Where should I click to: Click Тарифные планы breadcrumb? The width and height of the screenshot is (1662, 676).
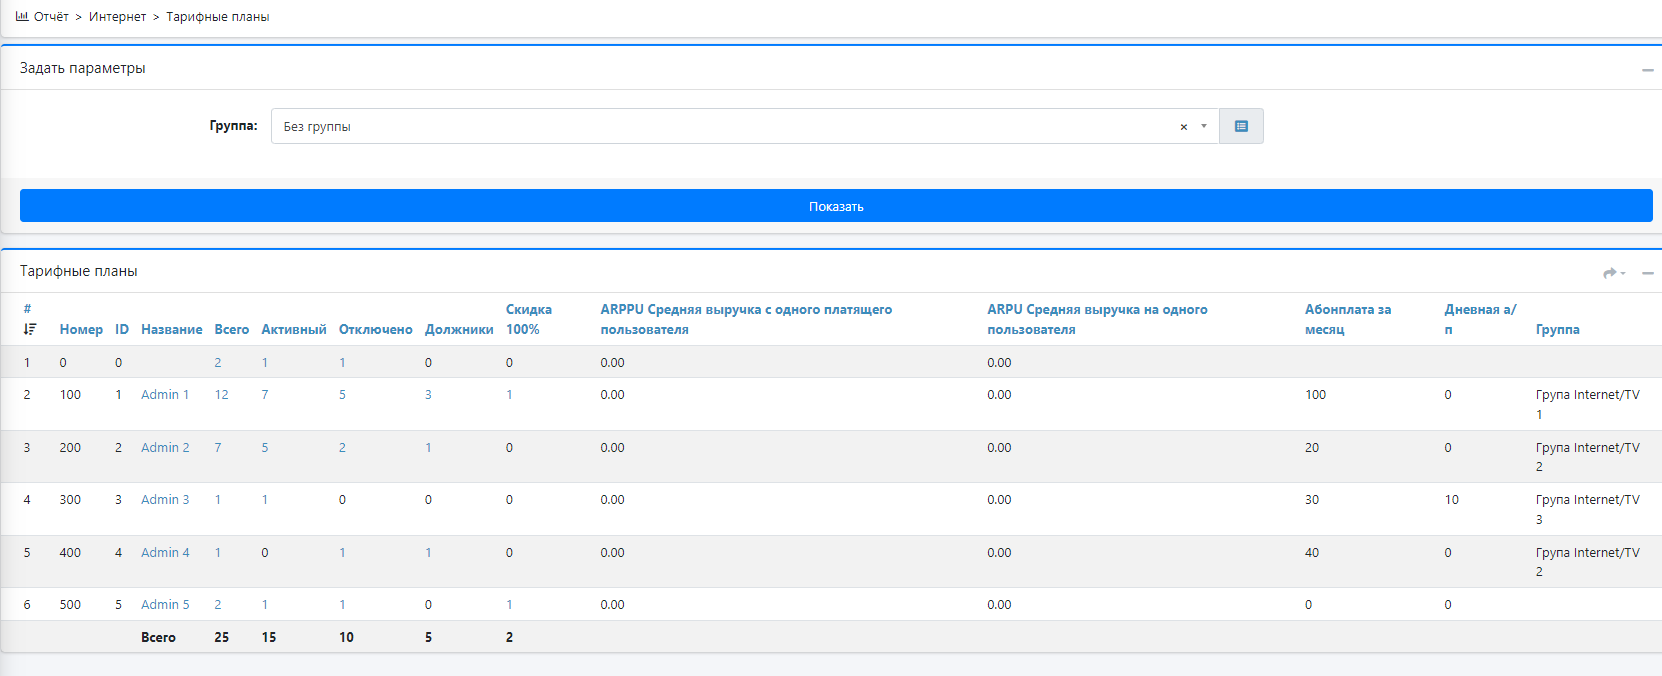218,17
